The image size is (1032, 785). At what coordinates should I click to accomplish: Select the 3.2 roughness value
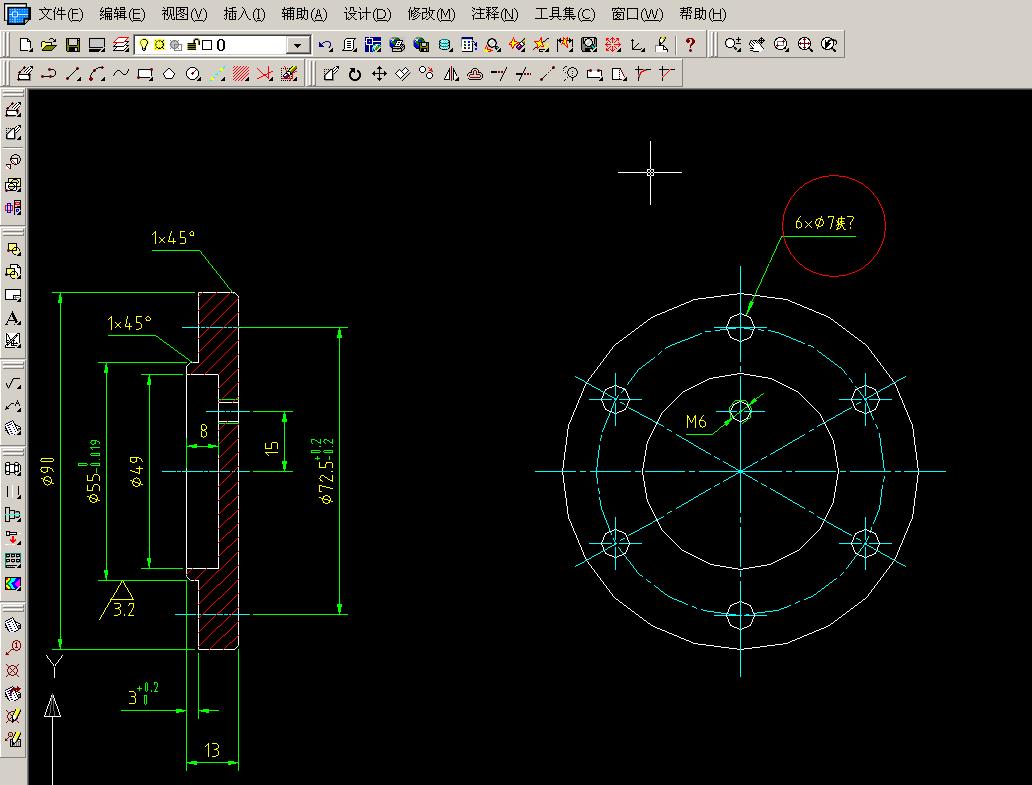pos(124,609)
